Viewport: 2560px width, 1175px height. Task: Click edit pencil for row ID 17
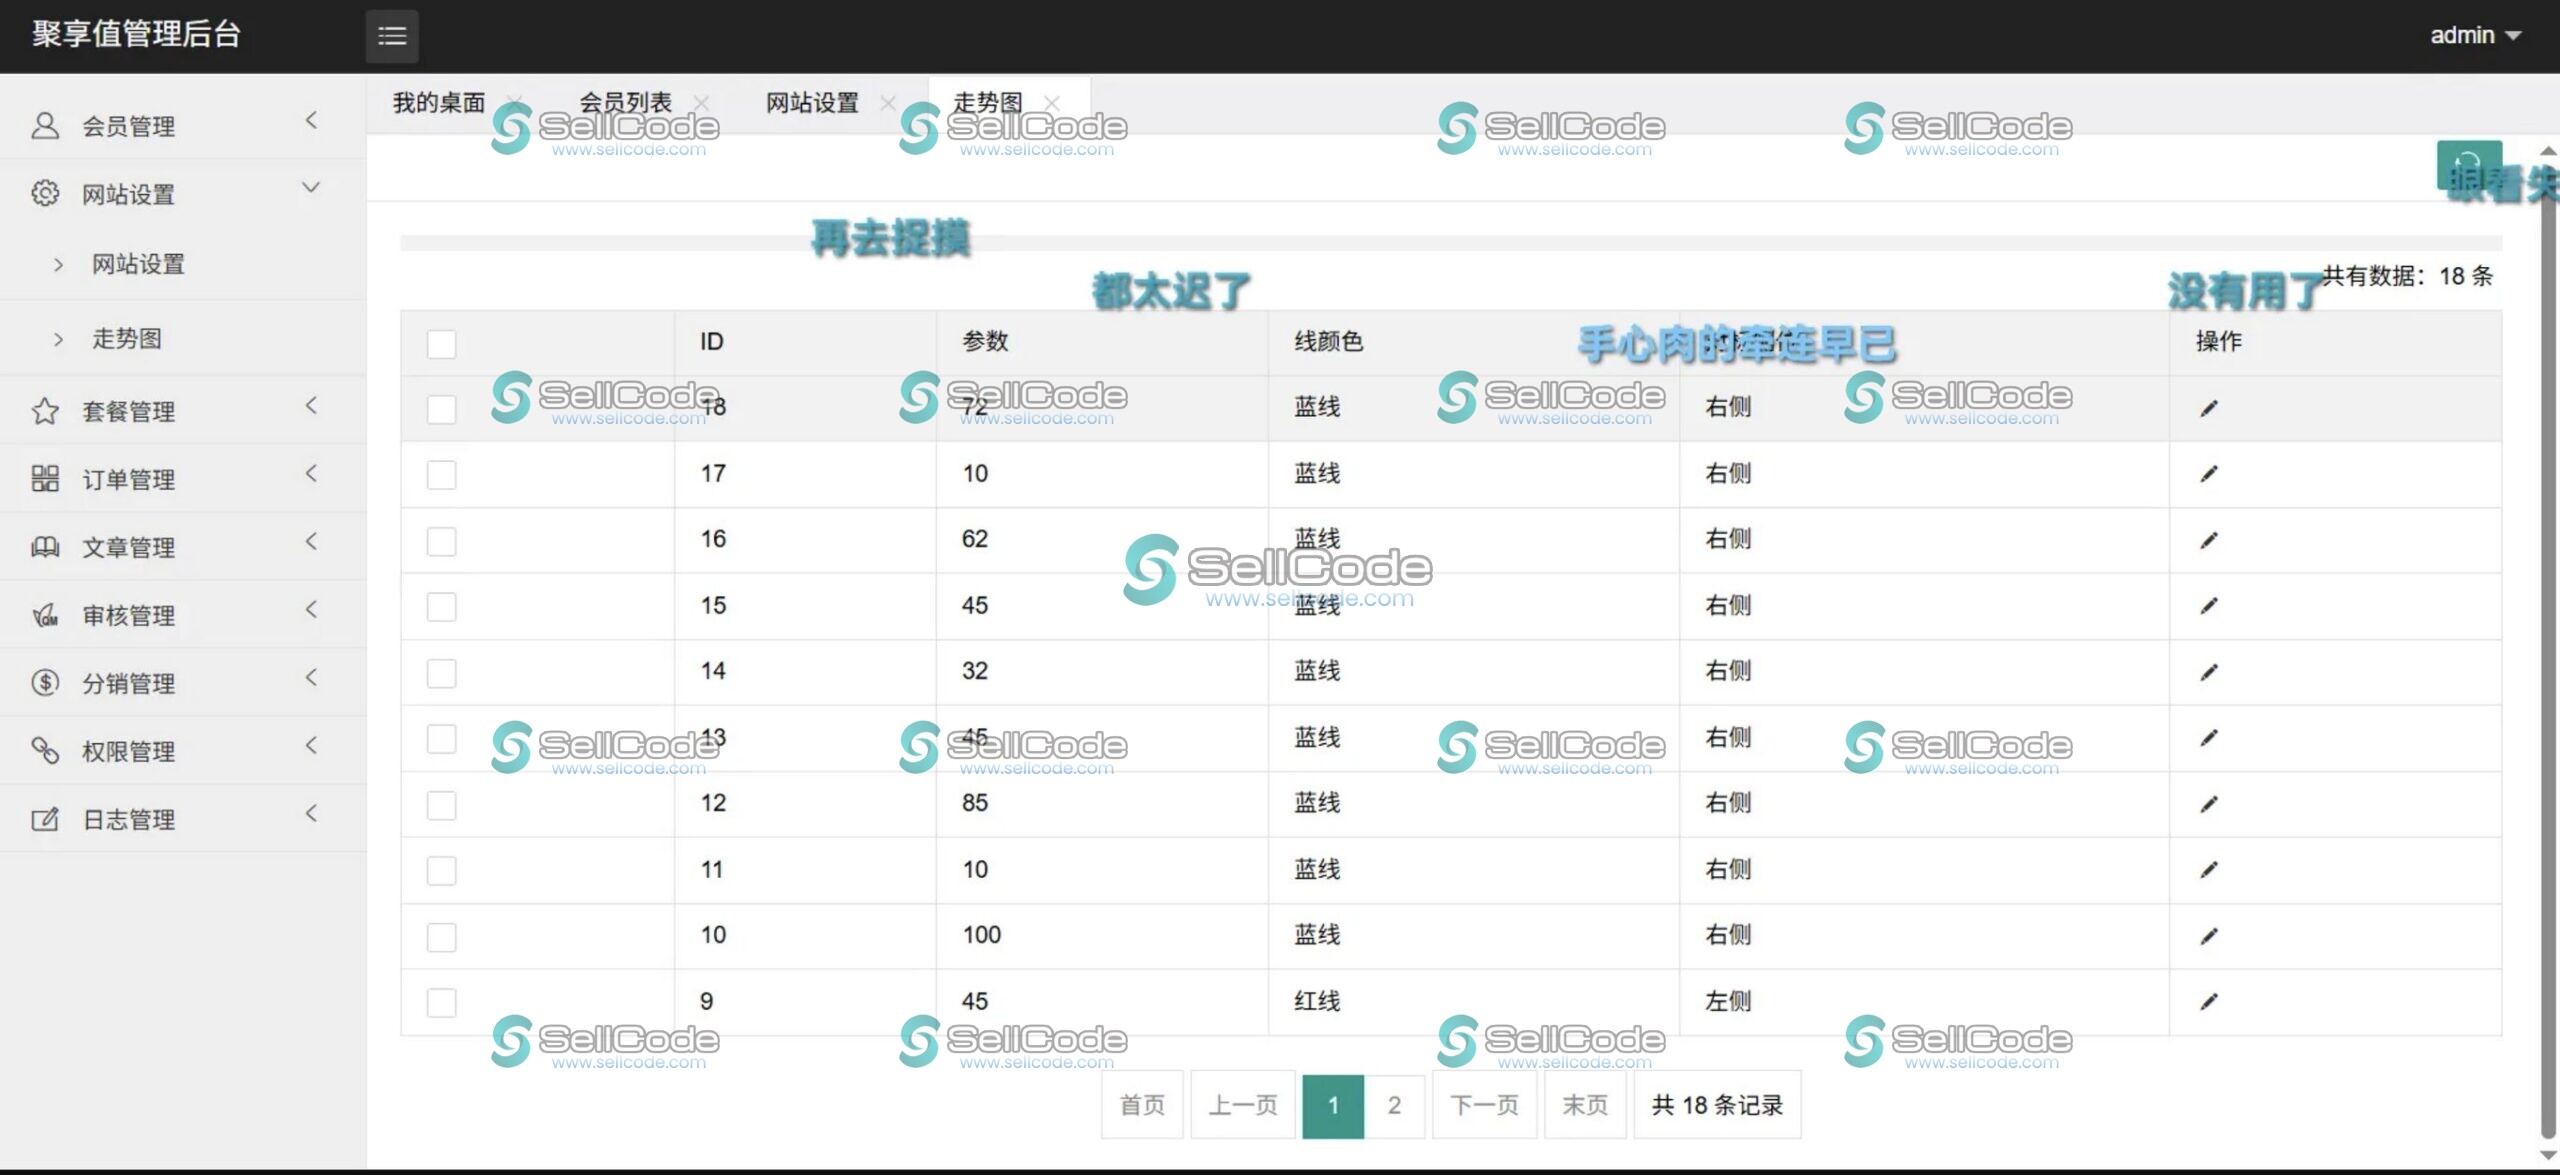(x=2208, y=474)
